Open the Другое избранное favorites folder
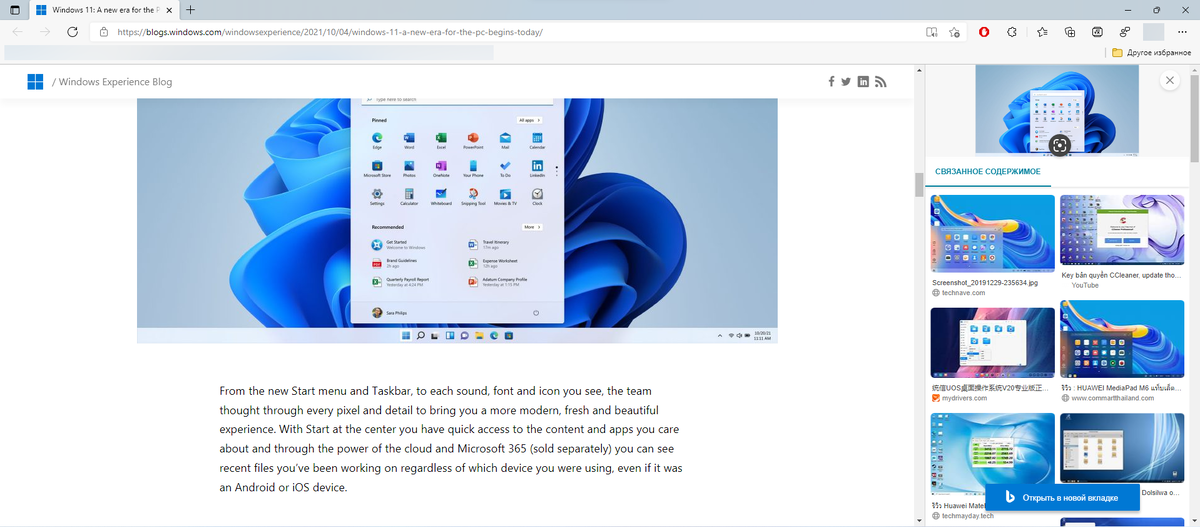Image resolution: width=1200 pixels, height=527 pixels. 1153,52
